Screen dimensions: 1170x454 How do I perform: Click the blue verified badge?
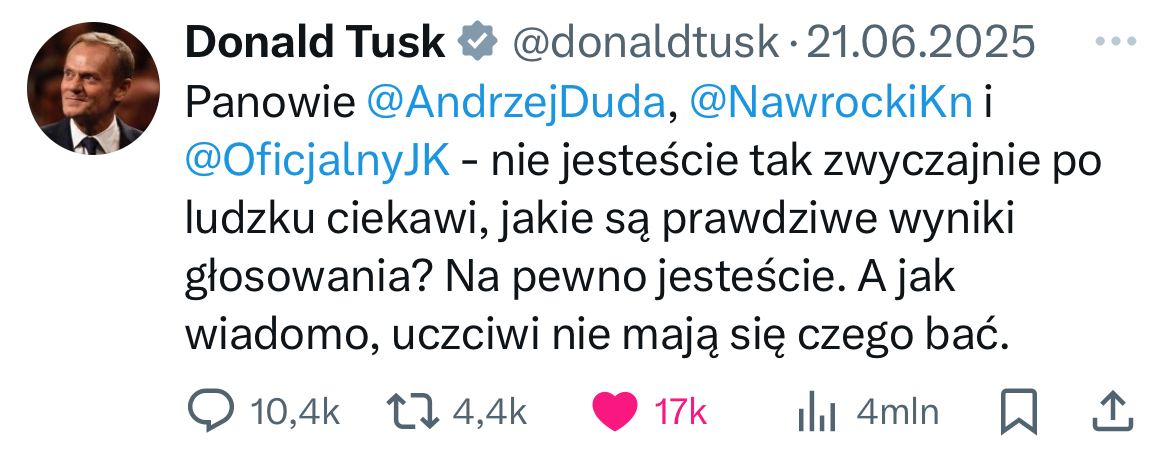(477, 42)
